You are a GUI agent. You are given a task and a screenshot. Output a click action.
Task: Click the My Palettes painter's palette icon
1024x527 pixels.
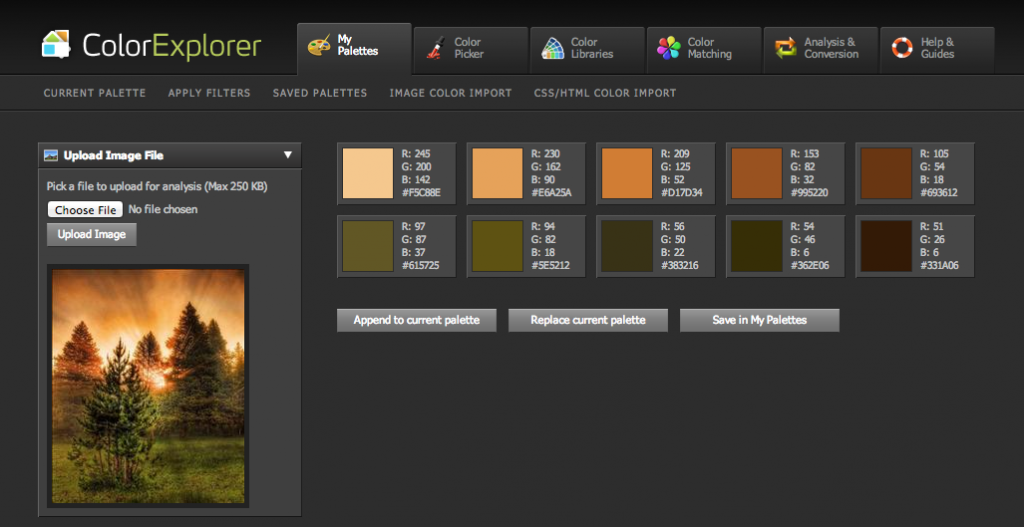[x=319, y=47]
